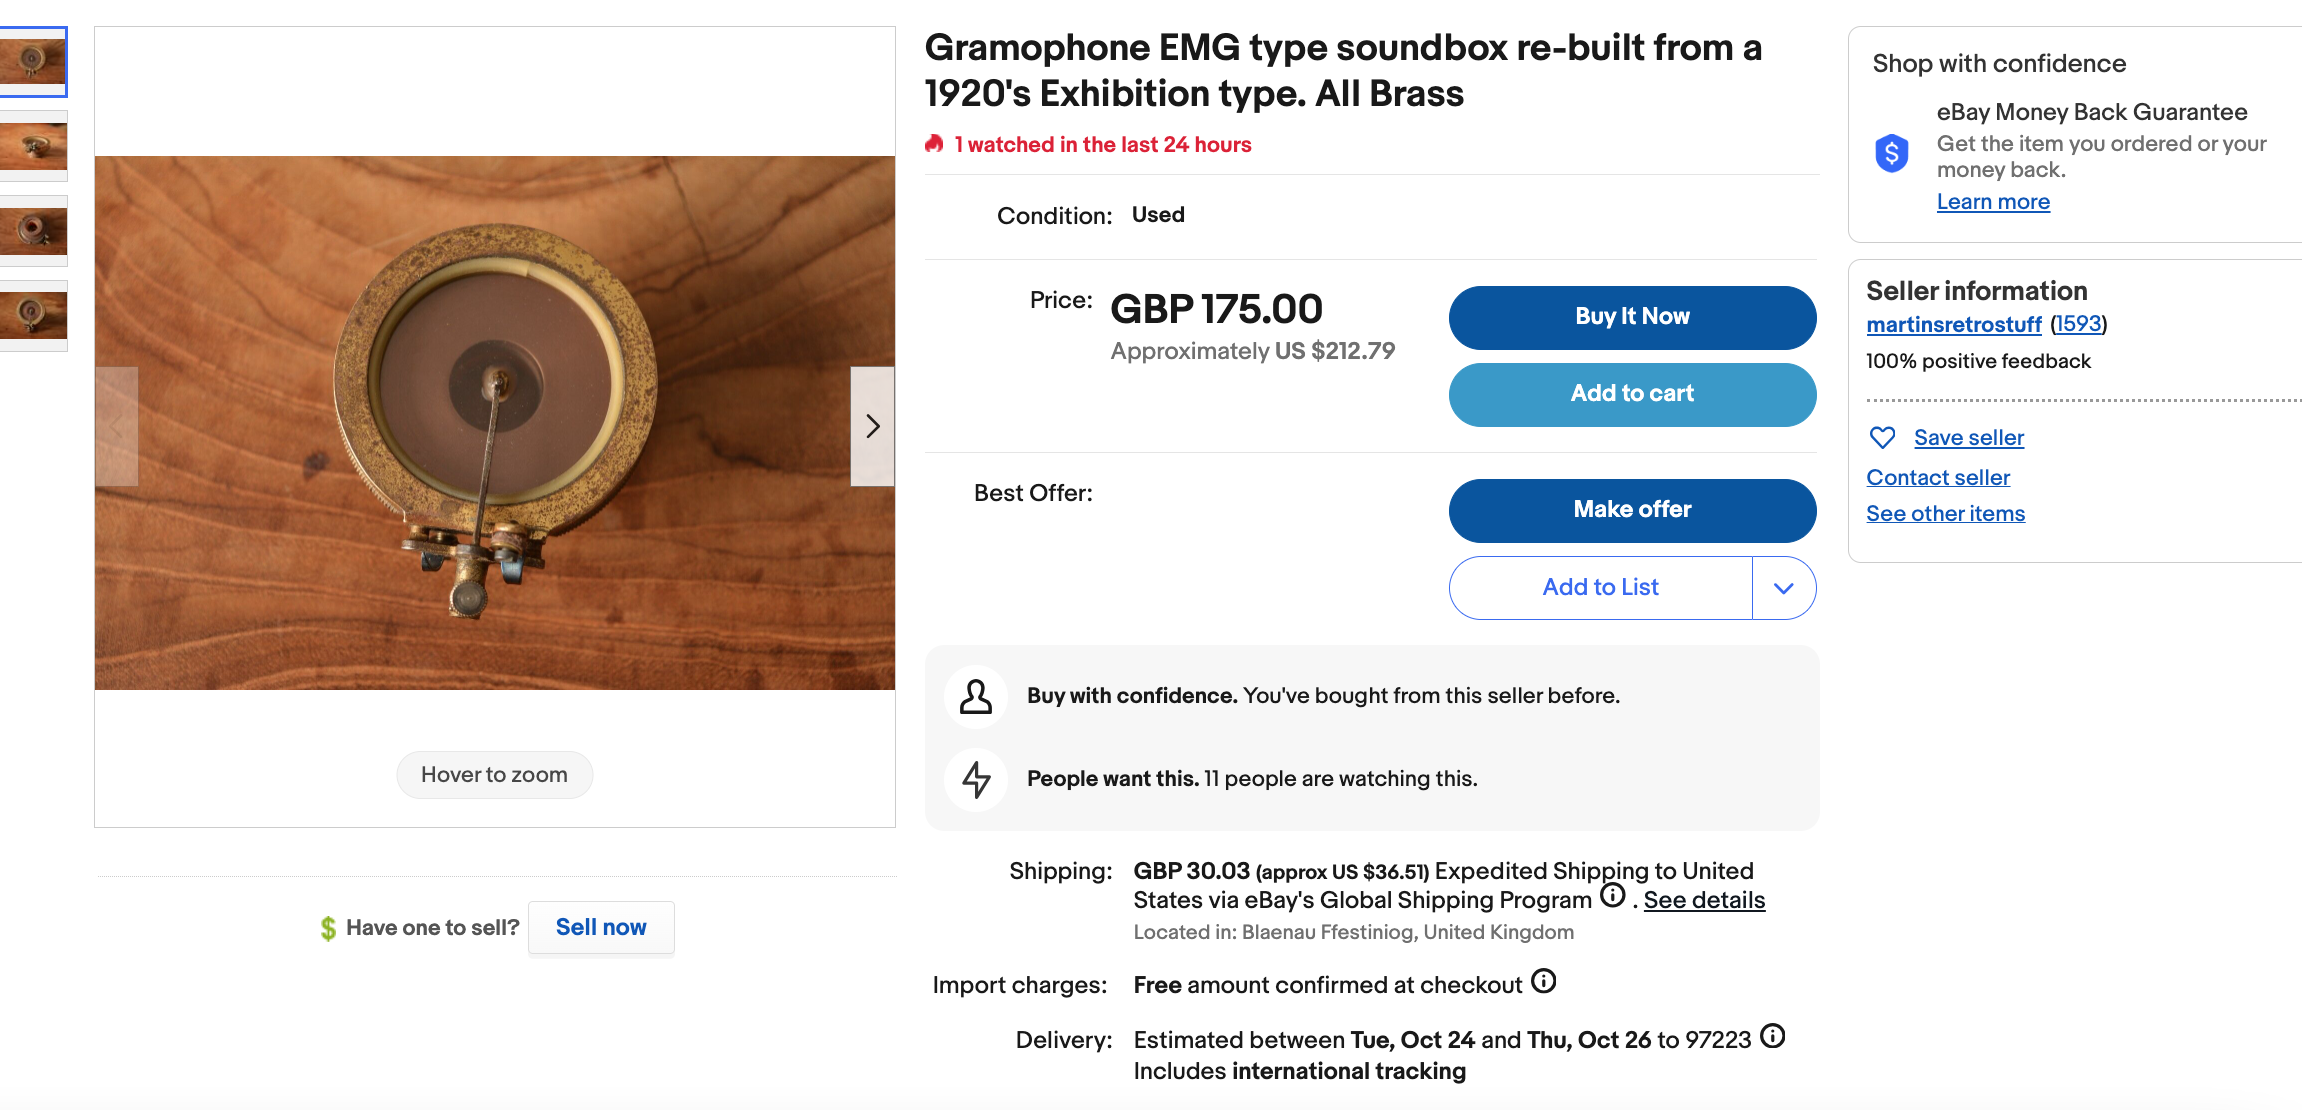2302x1110 pixels.
Task: Click Learn more about Money Back Guarantee
Action: (x=1992, y=202)
